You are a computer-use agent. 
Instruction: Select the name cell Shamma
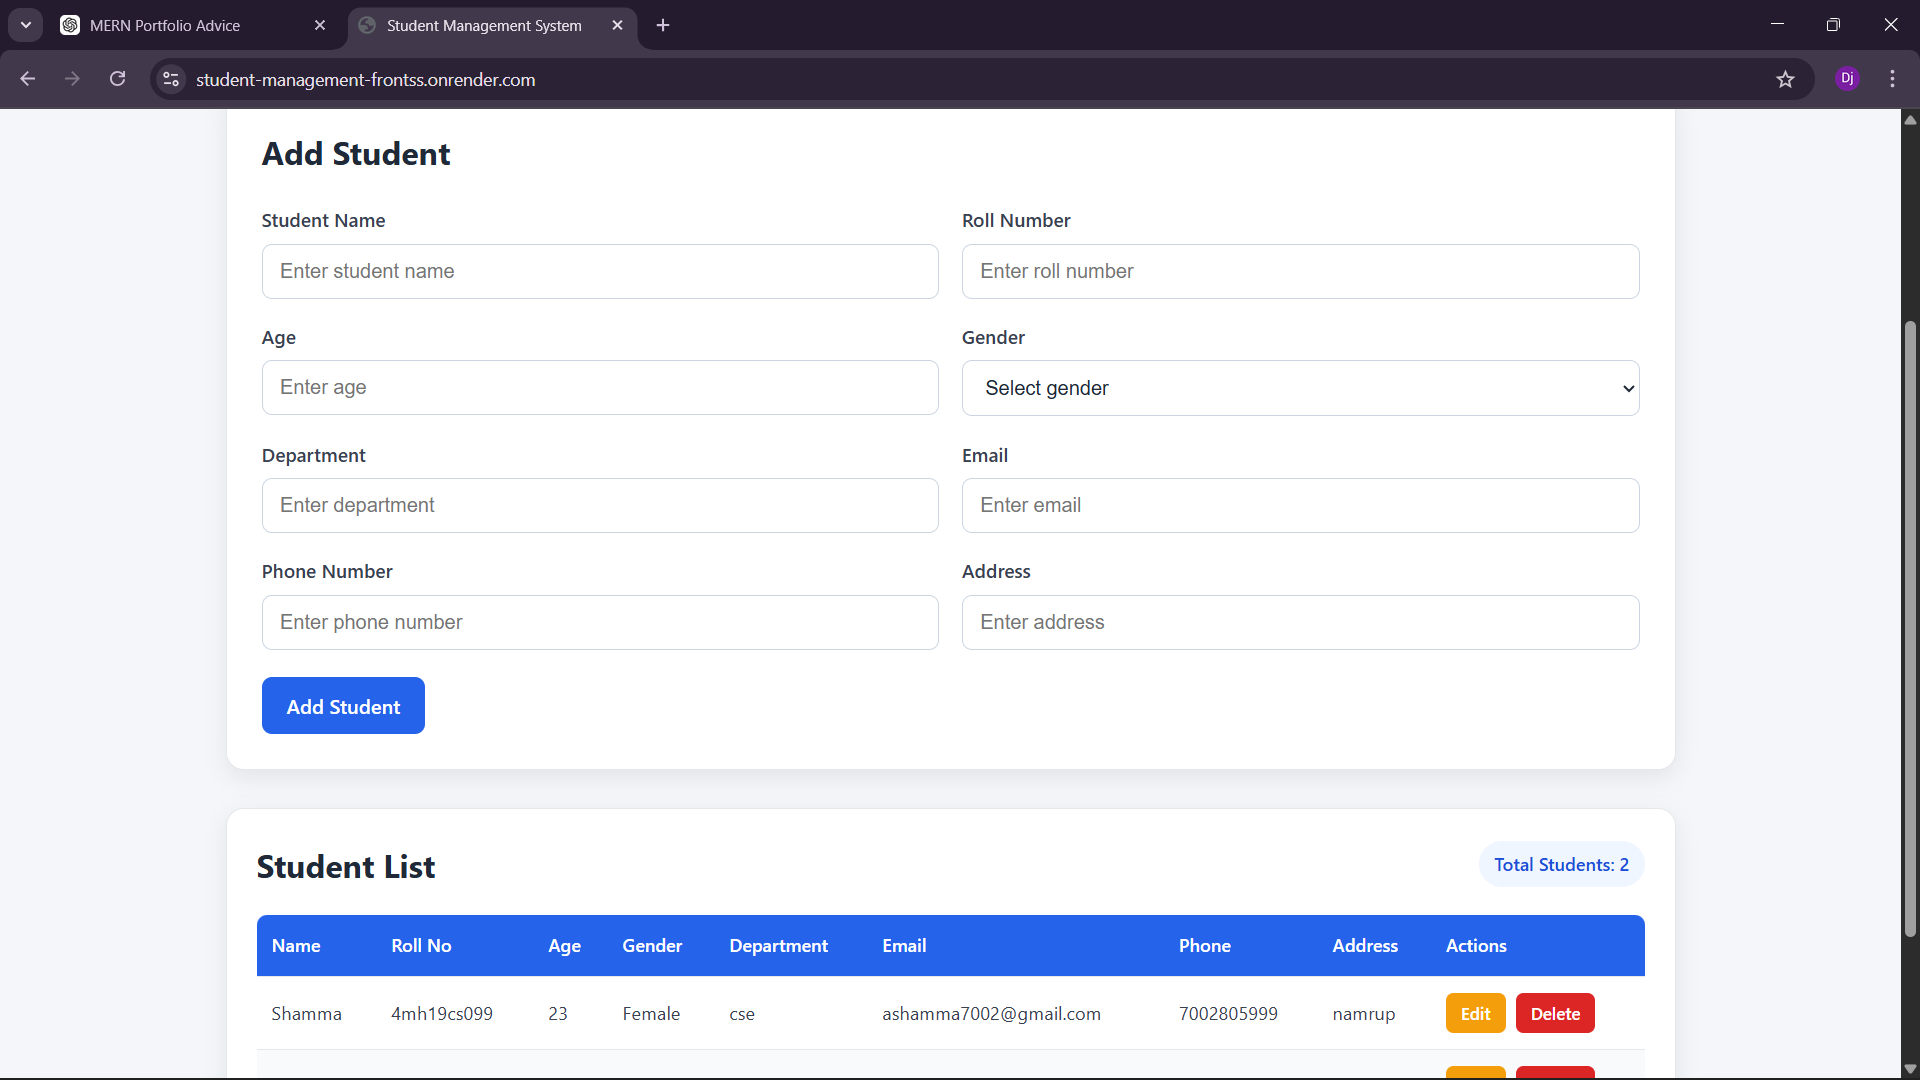coord(306,1013)
